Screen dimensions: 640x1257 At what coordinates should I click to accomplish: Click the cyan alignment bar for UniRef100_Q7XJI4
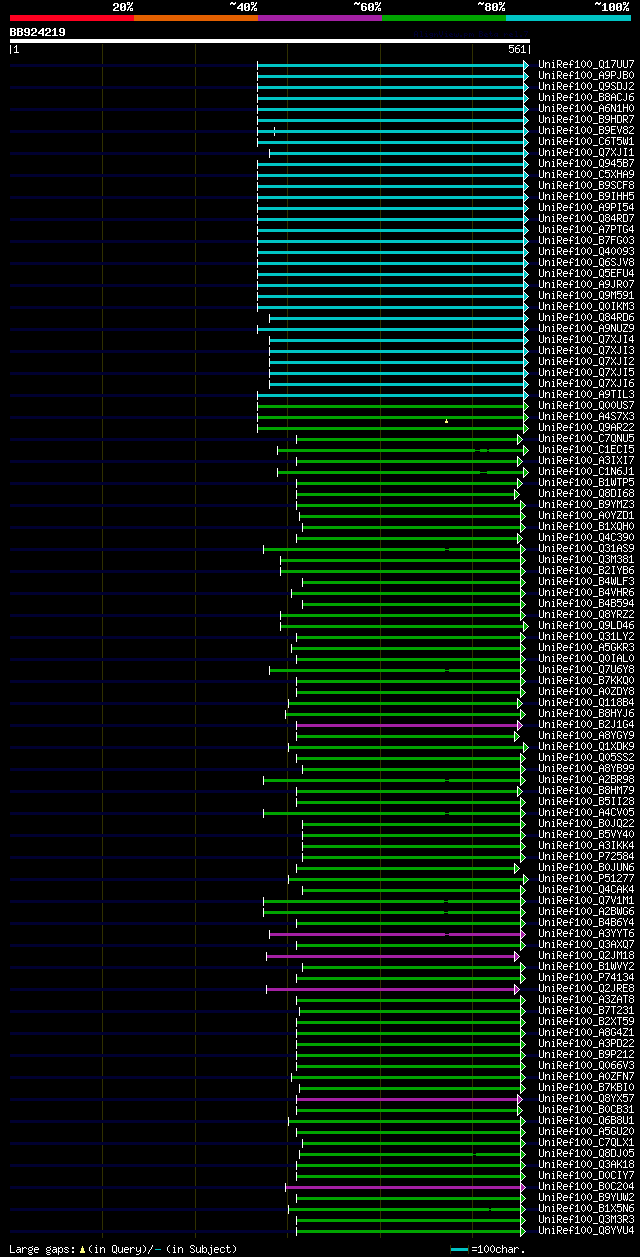click(x=398, y=339)
